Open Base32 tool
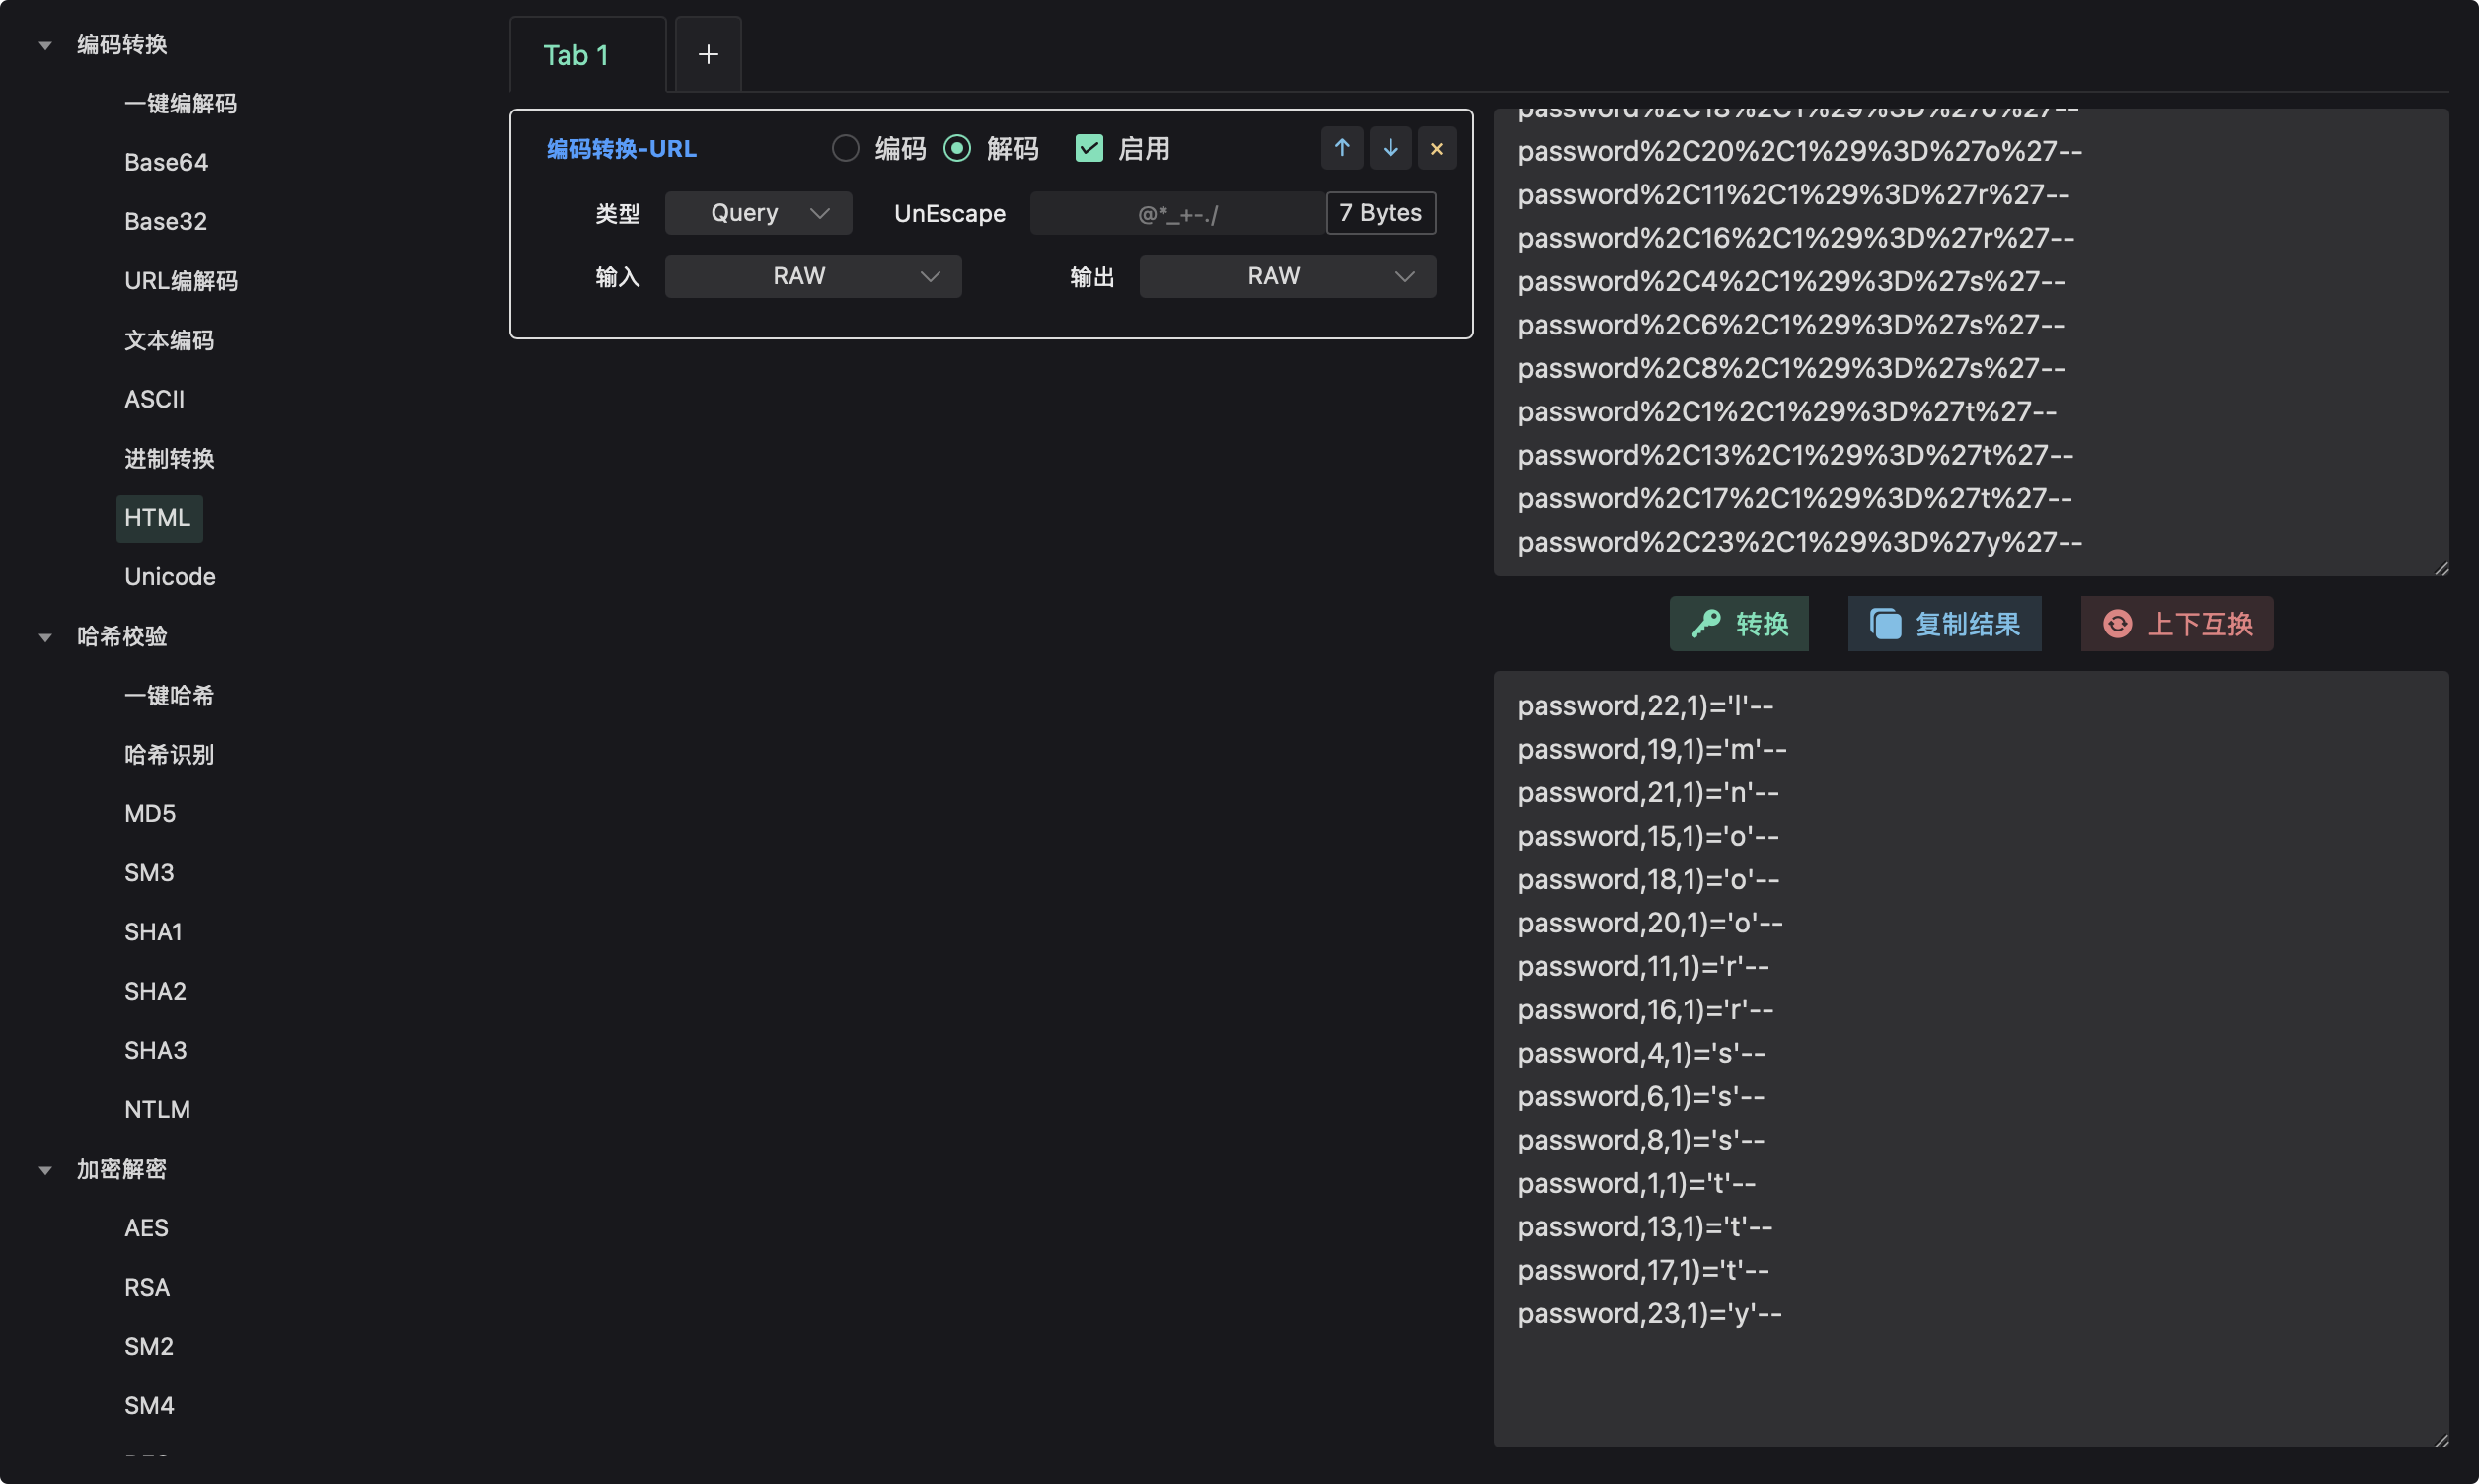Image resolution: width=2479 pixels, height=1484 pixels. click(166, 221)
